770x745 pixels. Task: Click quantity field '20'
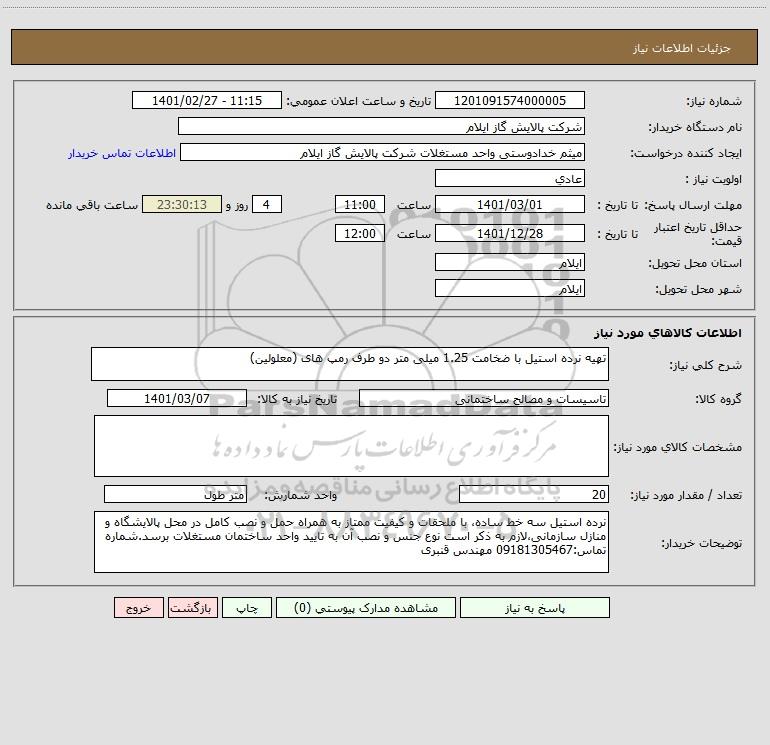[x=534, y=494]
